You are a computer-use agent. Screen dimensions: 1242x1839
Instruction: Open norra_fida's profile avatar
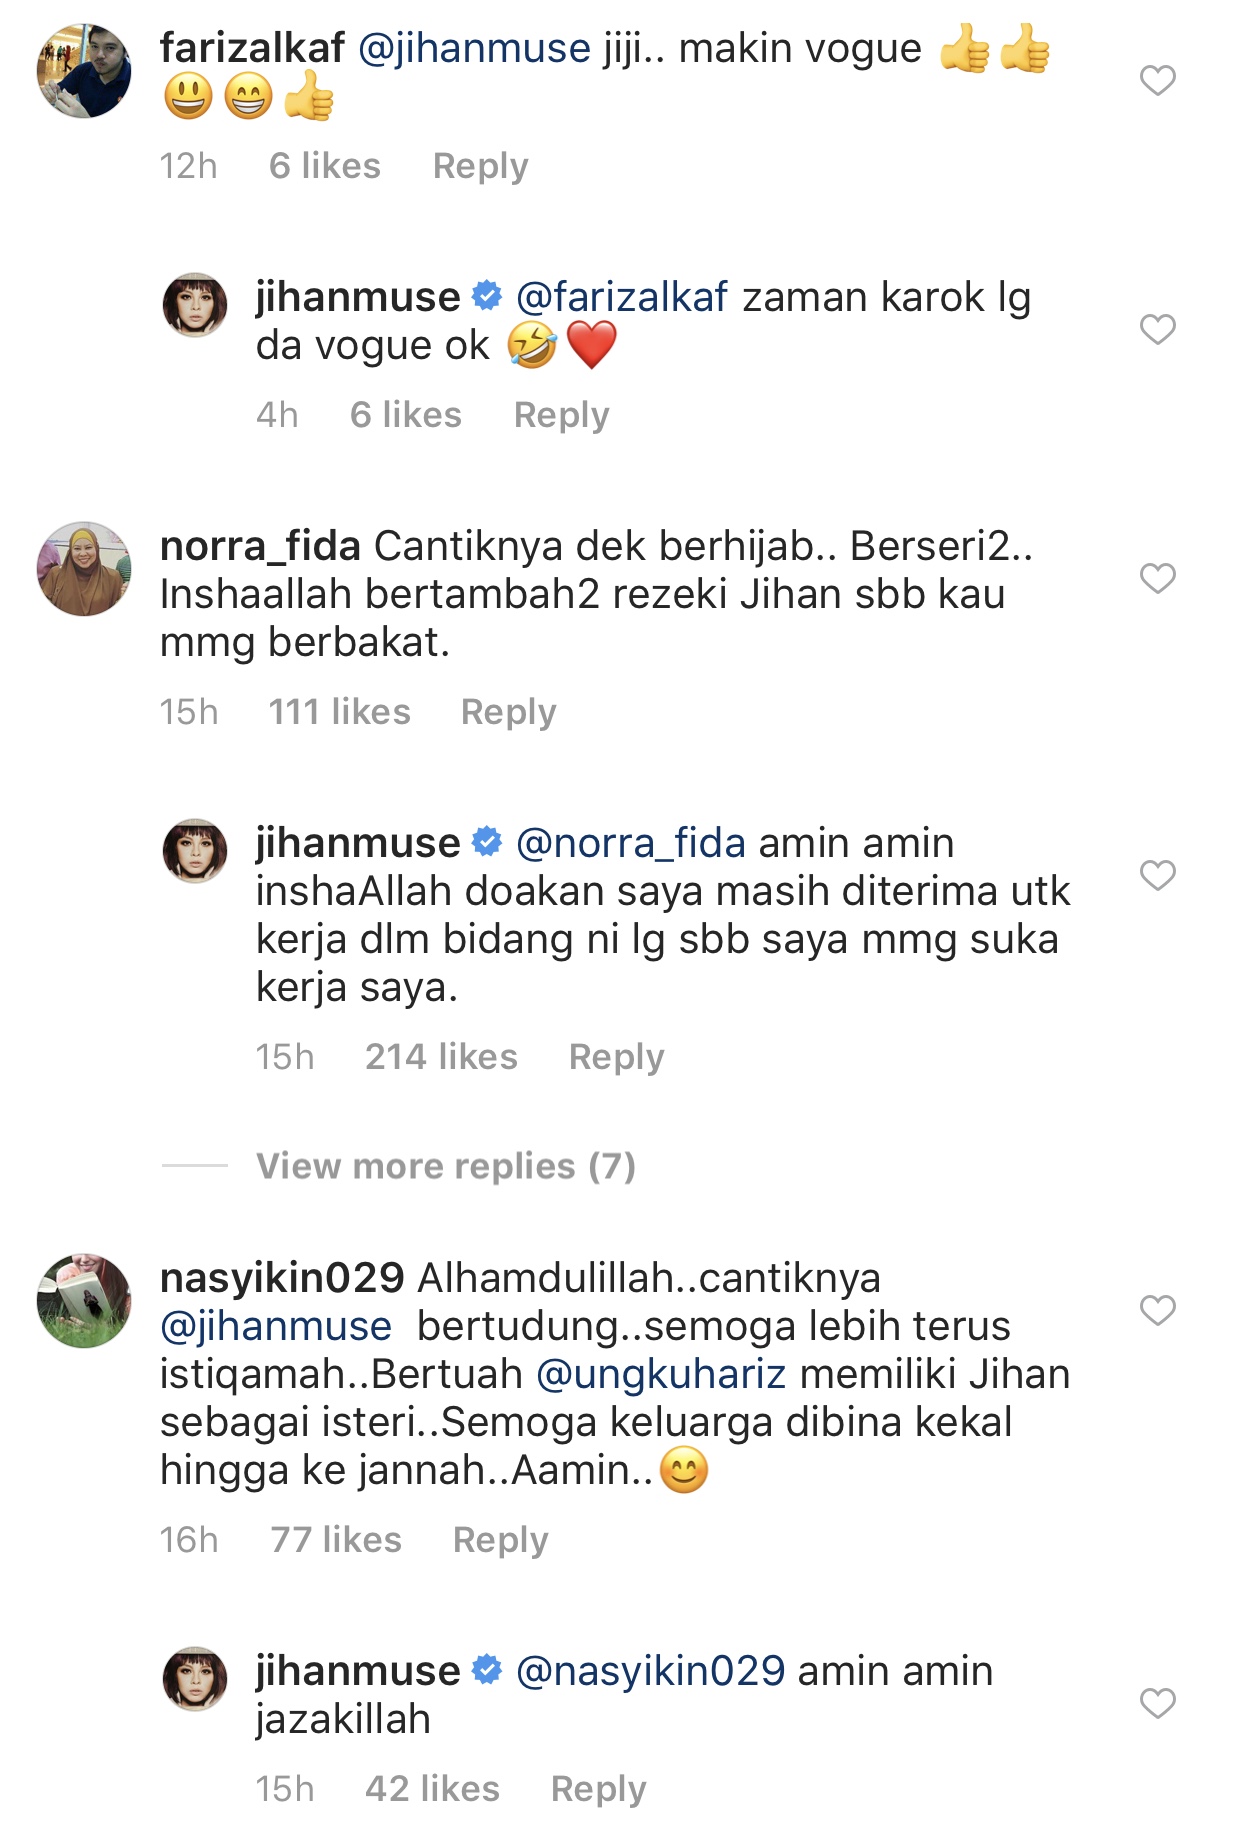[x=84, y=568]
